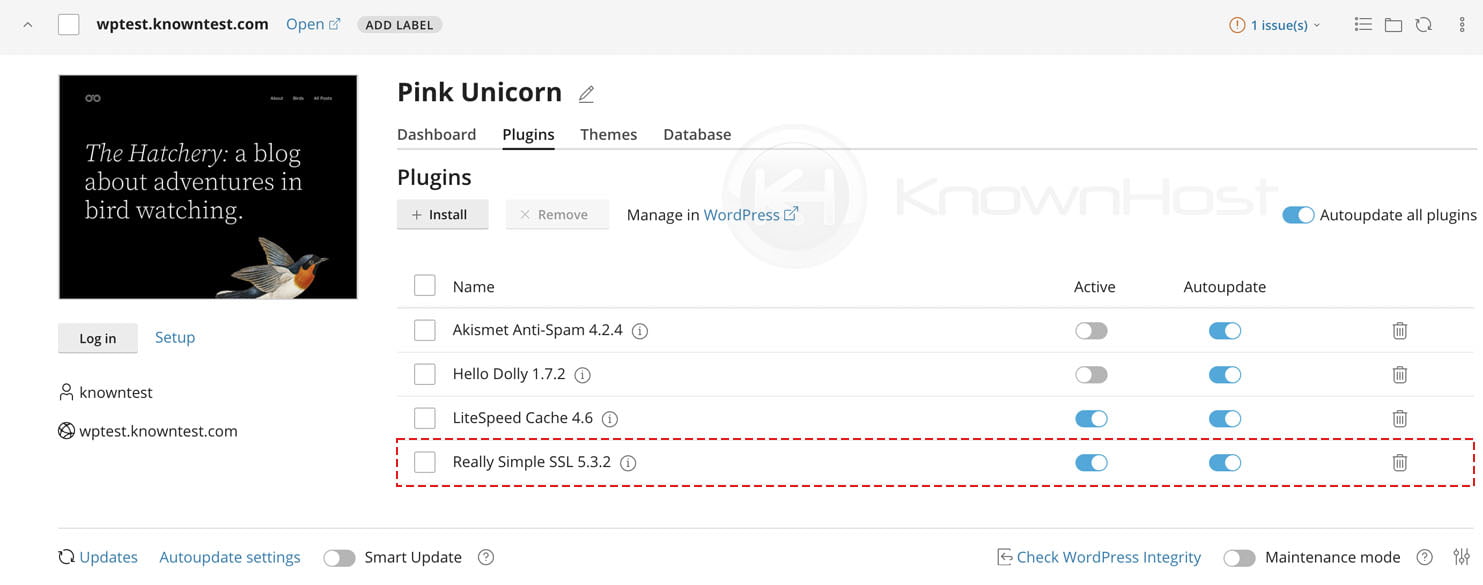Open the three-dot menu in the header
Image resolution: width=1483 pixels, height=585 pixels.
coord(1462,24)
